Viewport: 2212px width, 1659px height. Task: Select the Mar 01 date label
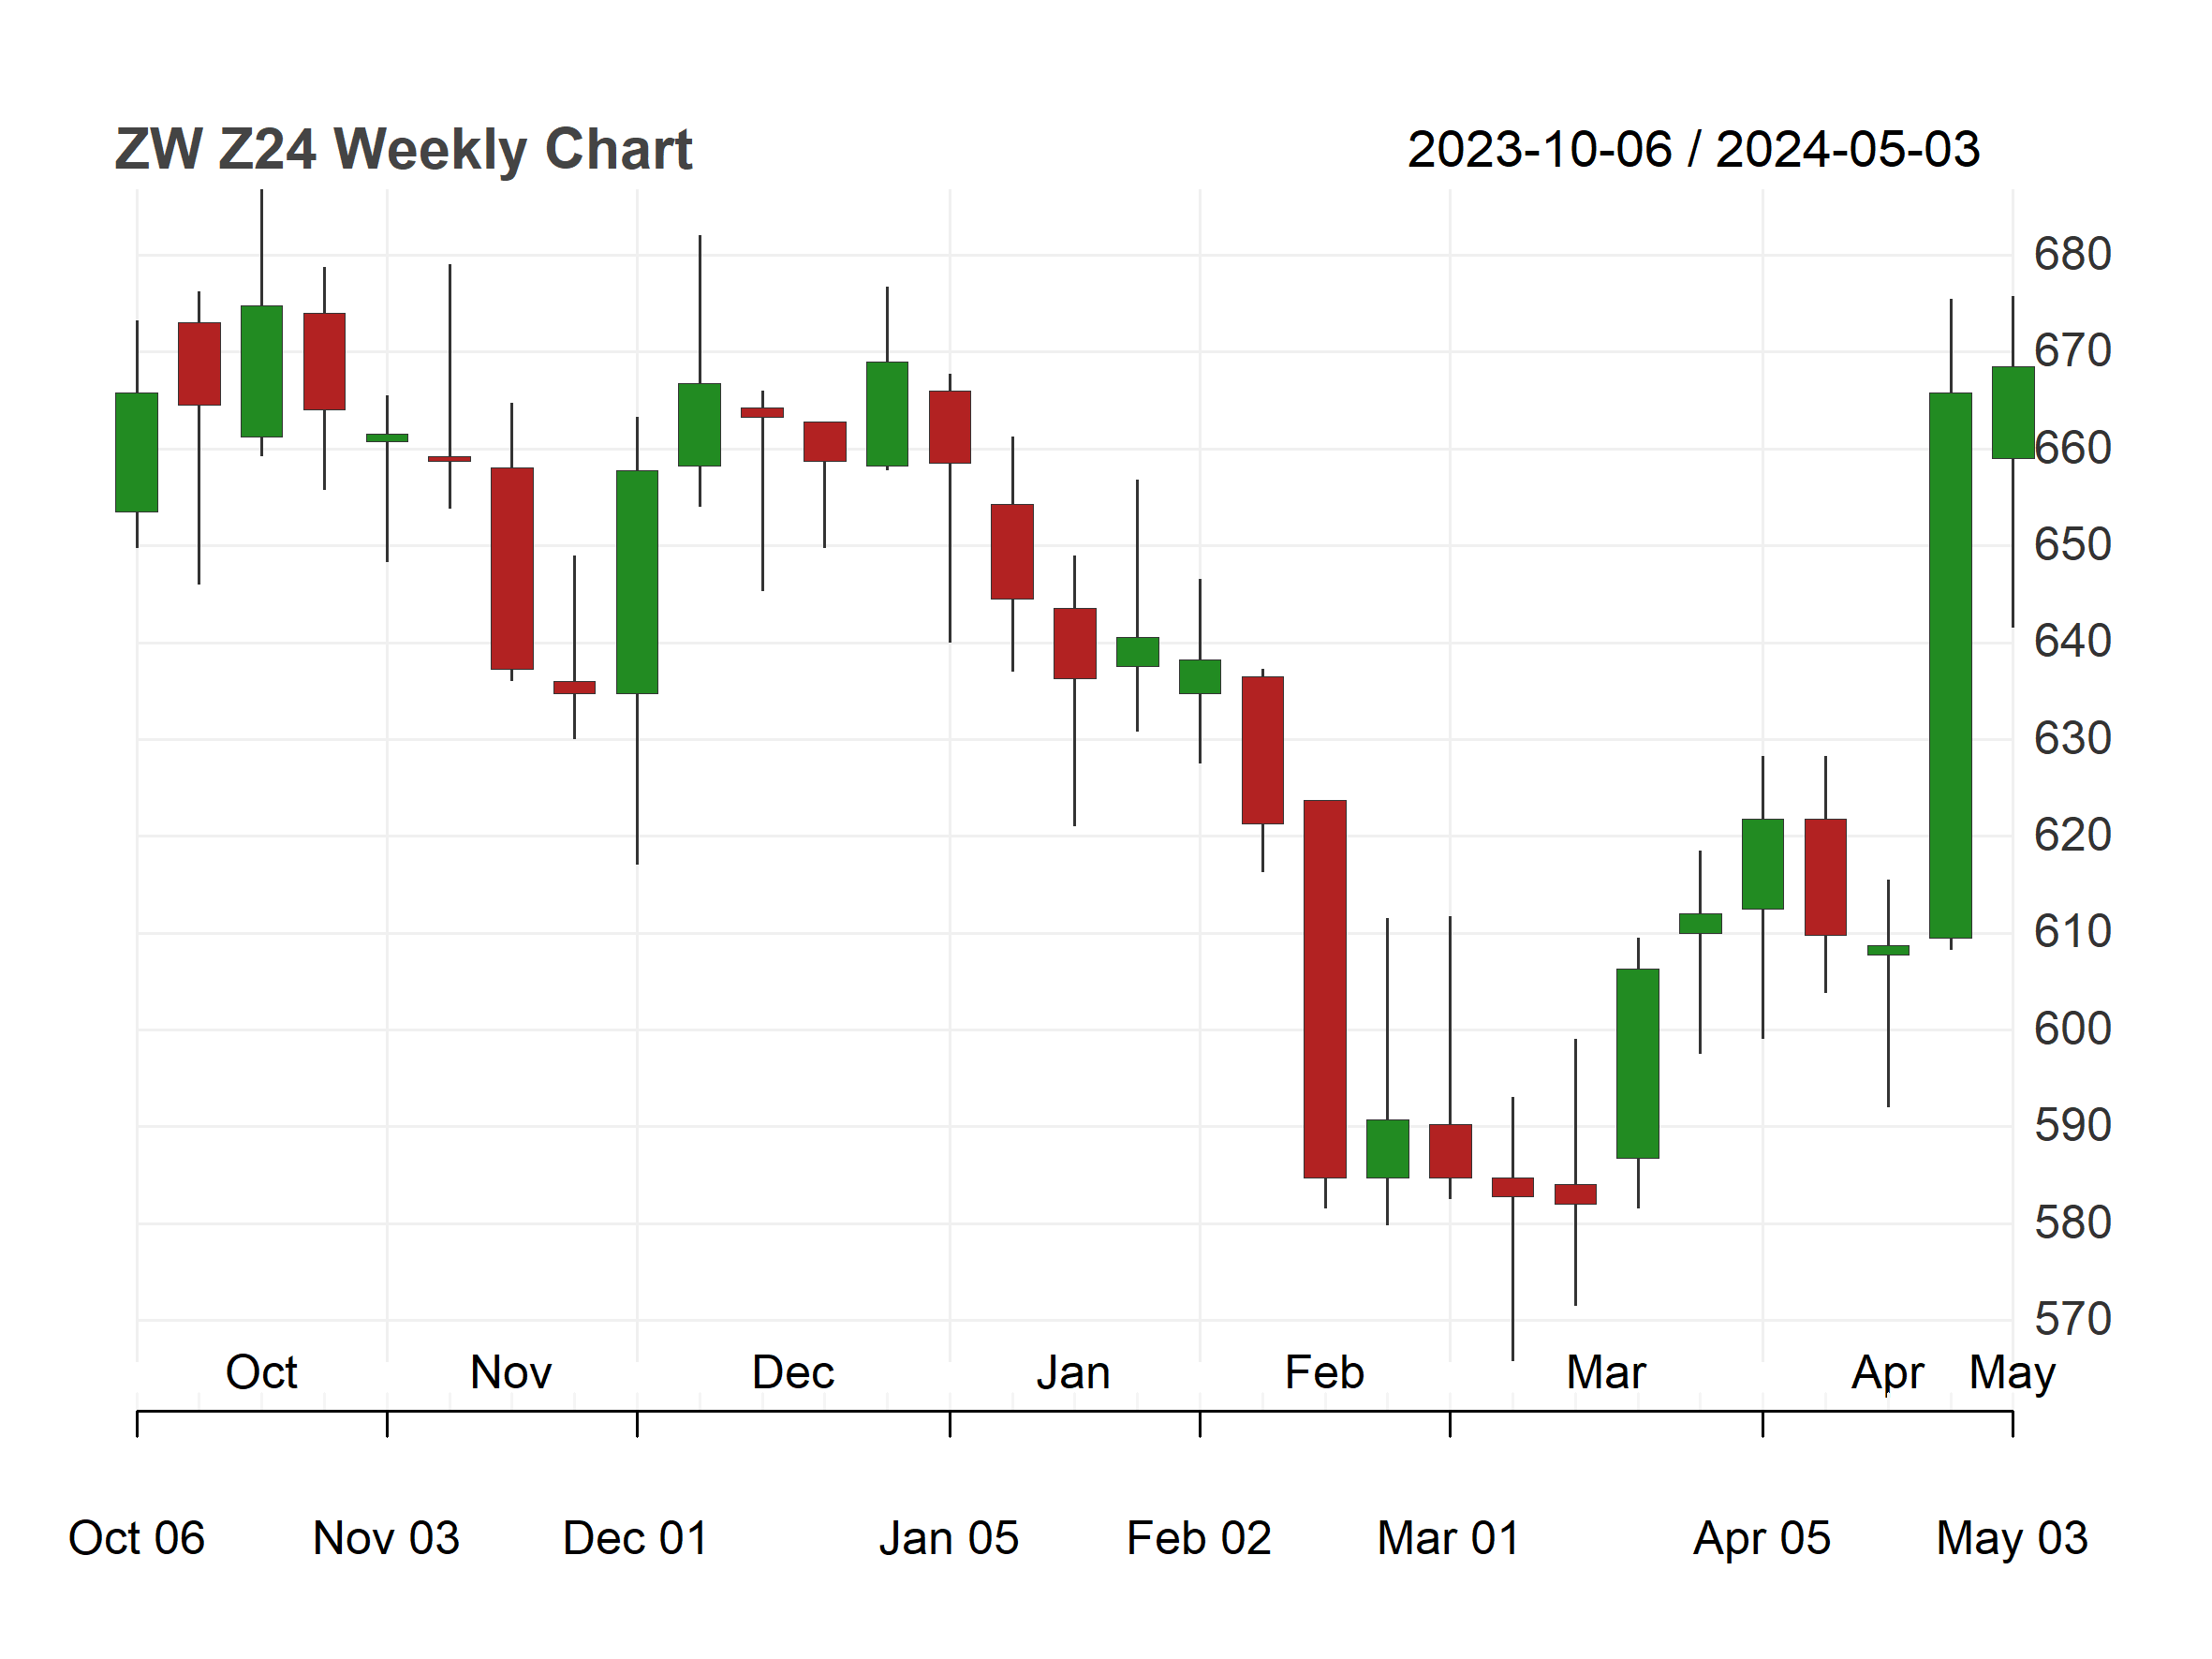1449,1538
